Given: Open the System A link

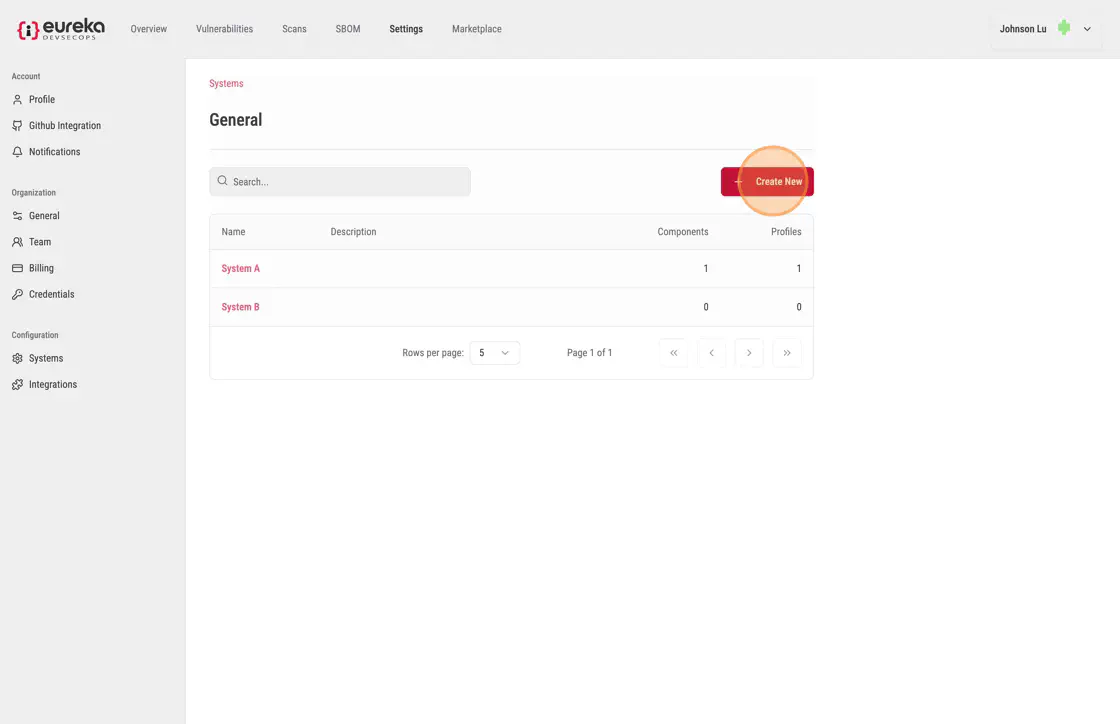Looking at the screenshot, I should pyautogui.click(x=240, y=269).
